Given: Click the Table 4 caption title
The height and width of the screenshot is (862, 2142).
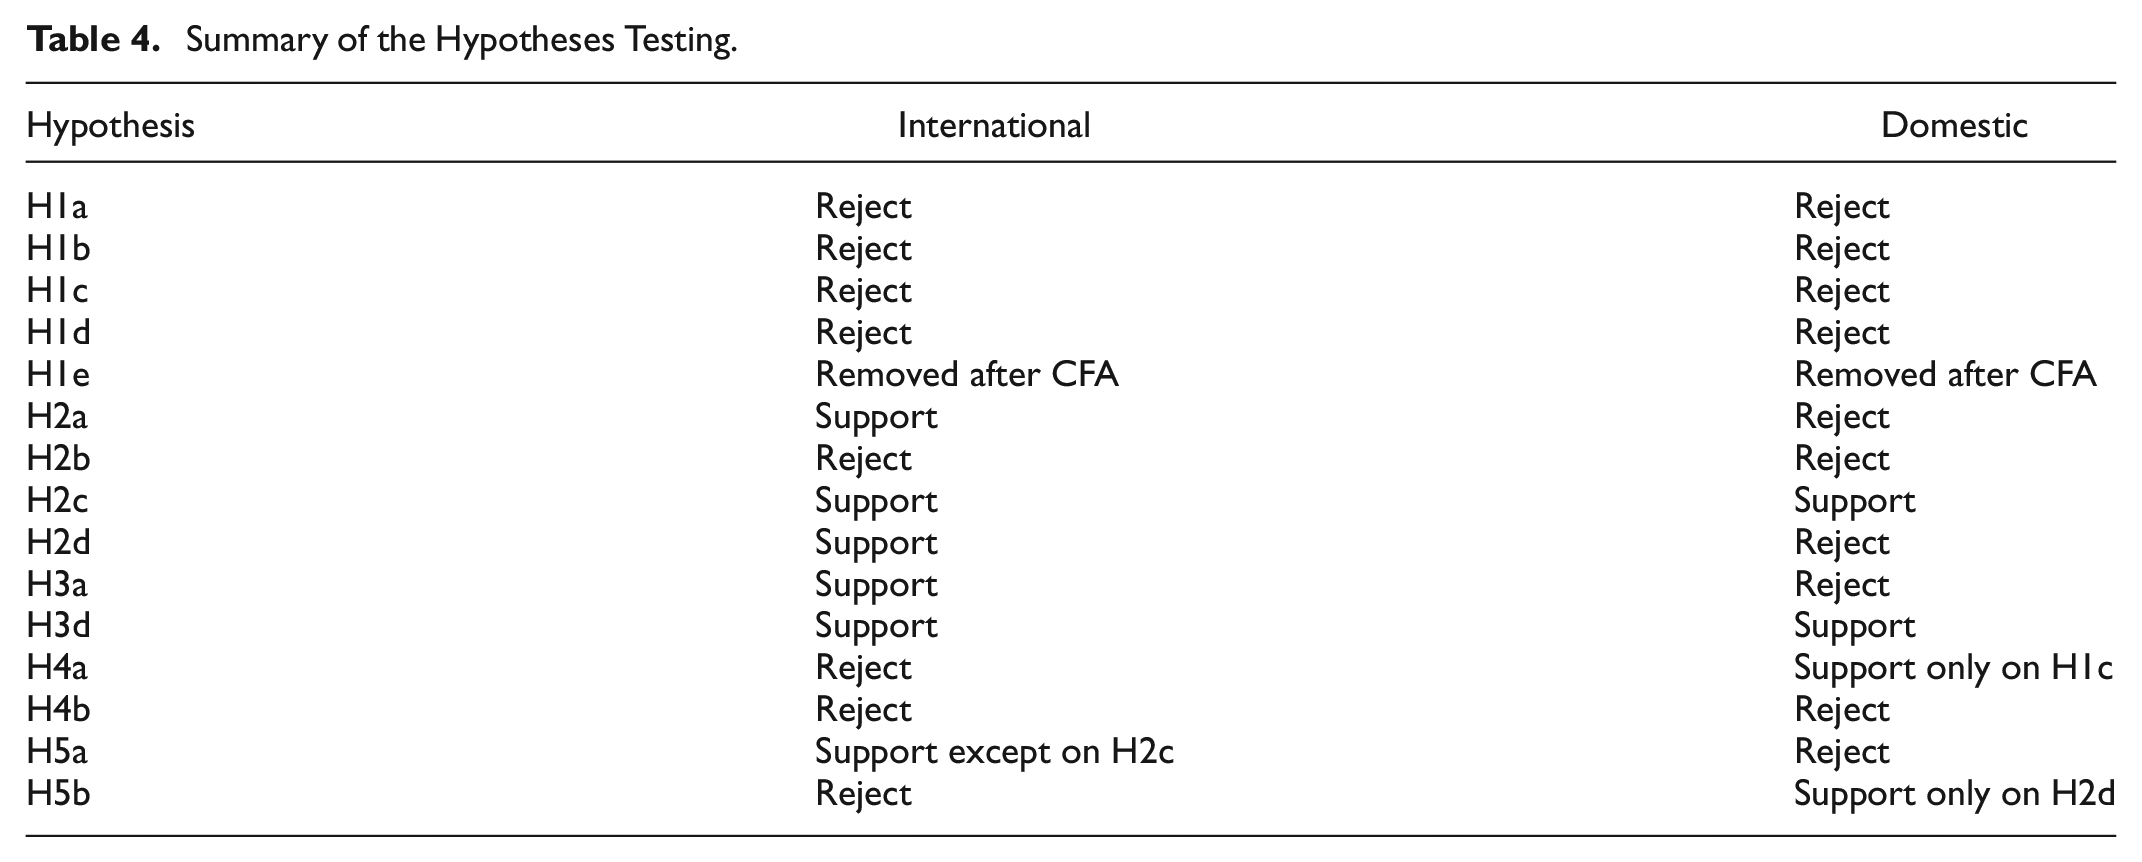Looking at the screenshot, I should click(382, 40).
